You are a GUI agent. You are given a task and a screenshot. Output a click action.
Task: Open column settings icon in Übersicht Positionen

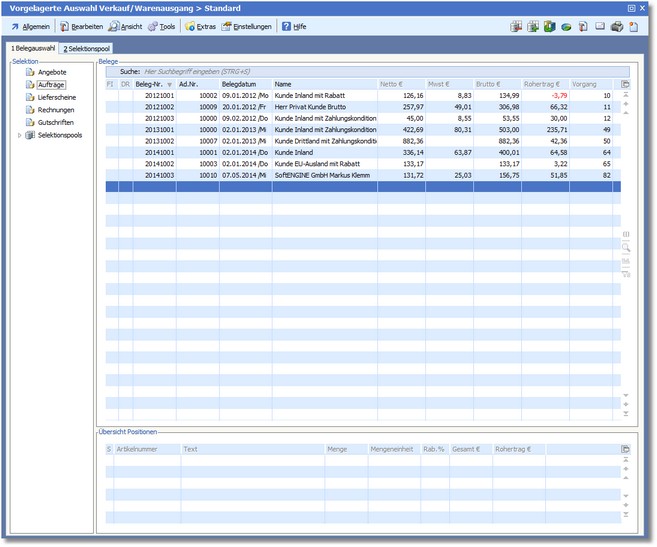[626, 449]
